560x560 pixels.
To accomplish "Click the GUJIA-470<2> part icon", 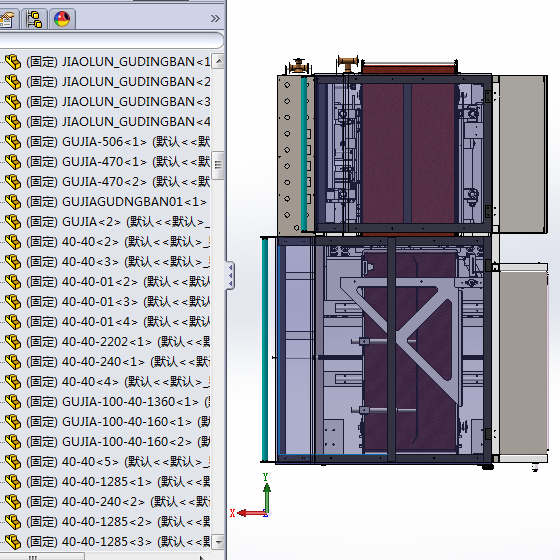I will click(x=13, y=182).
